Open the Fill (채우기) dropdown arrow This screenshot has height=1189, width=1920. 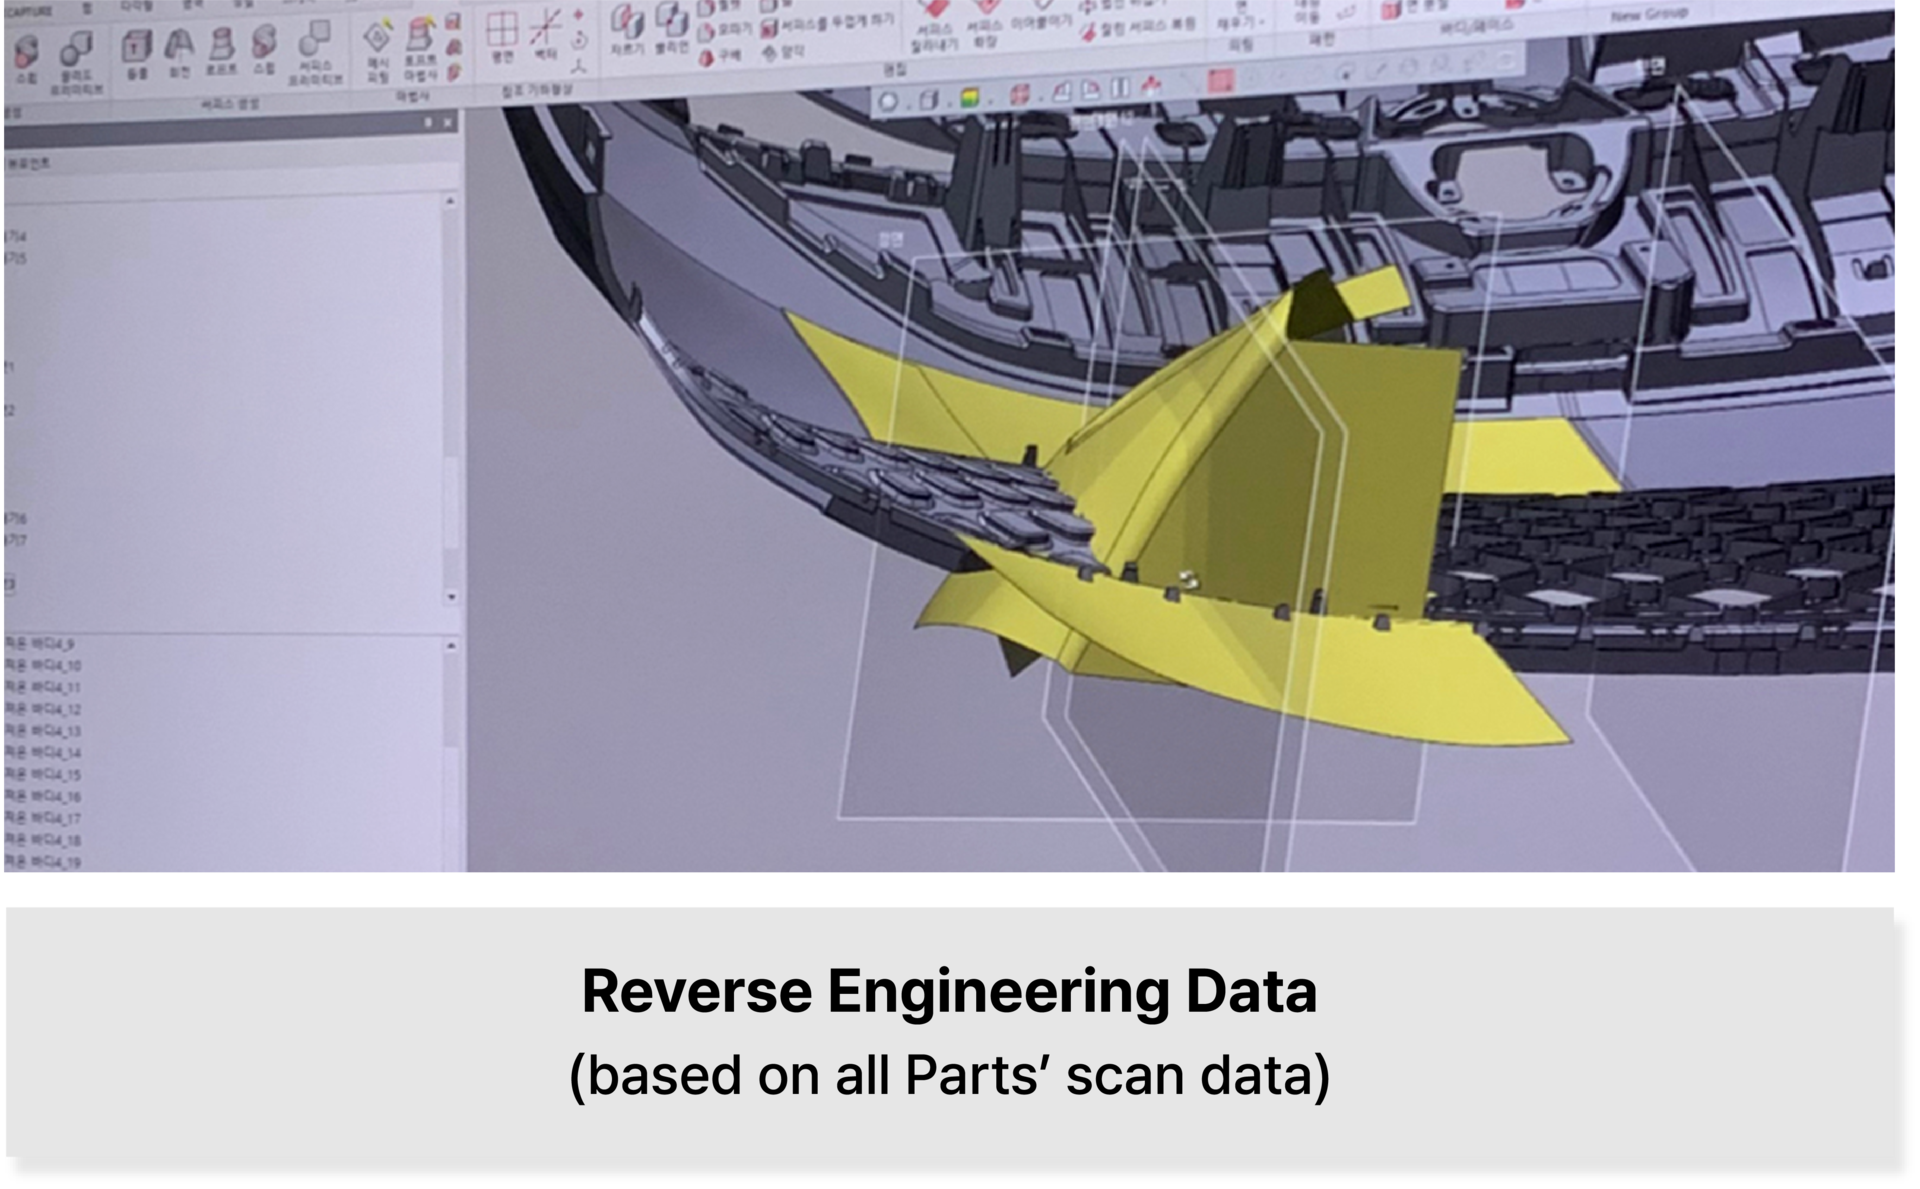point(1262,21)
